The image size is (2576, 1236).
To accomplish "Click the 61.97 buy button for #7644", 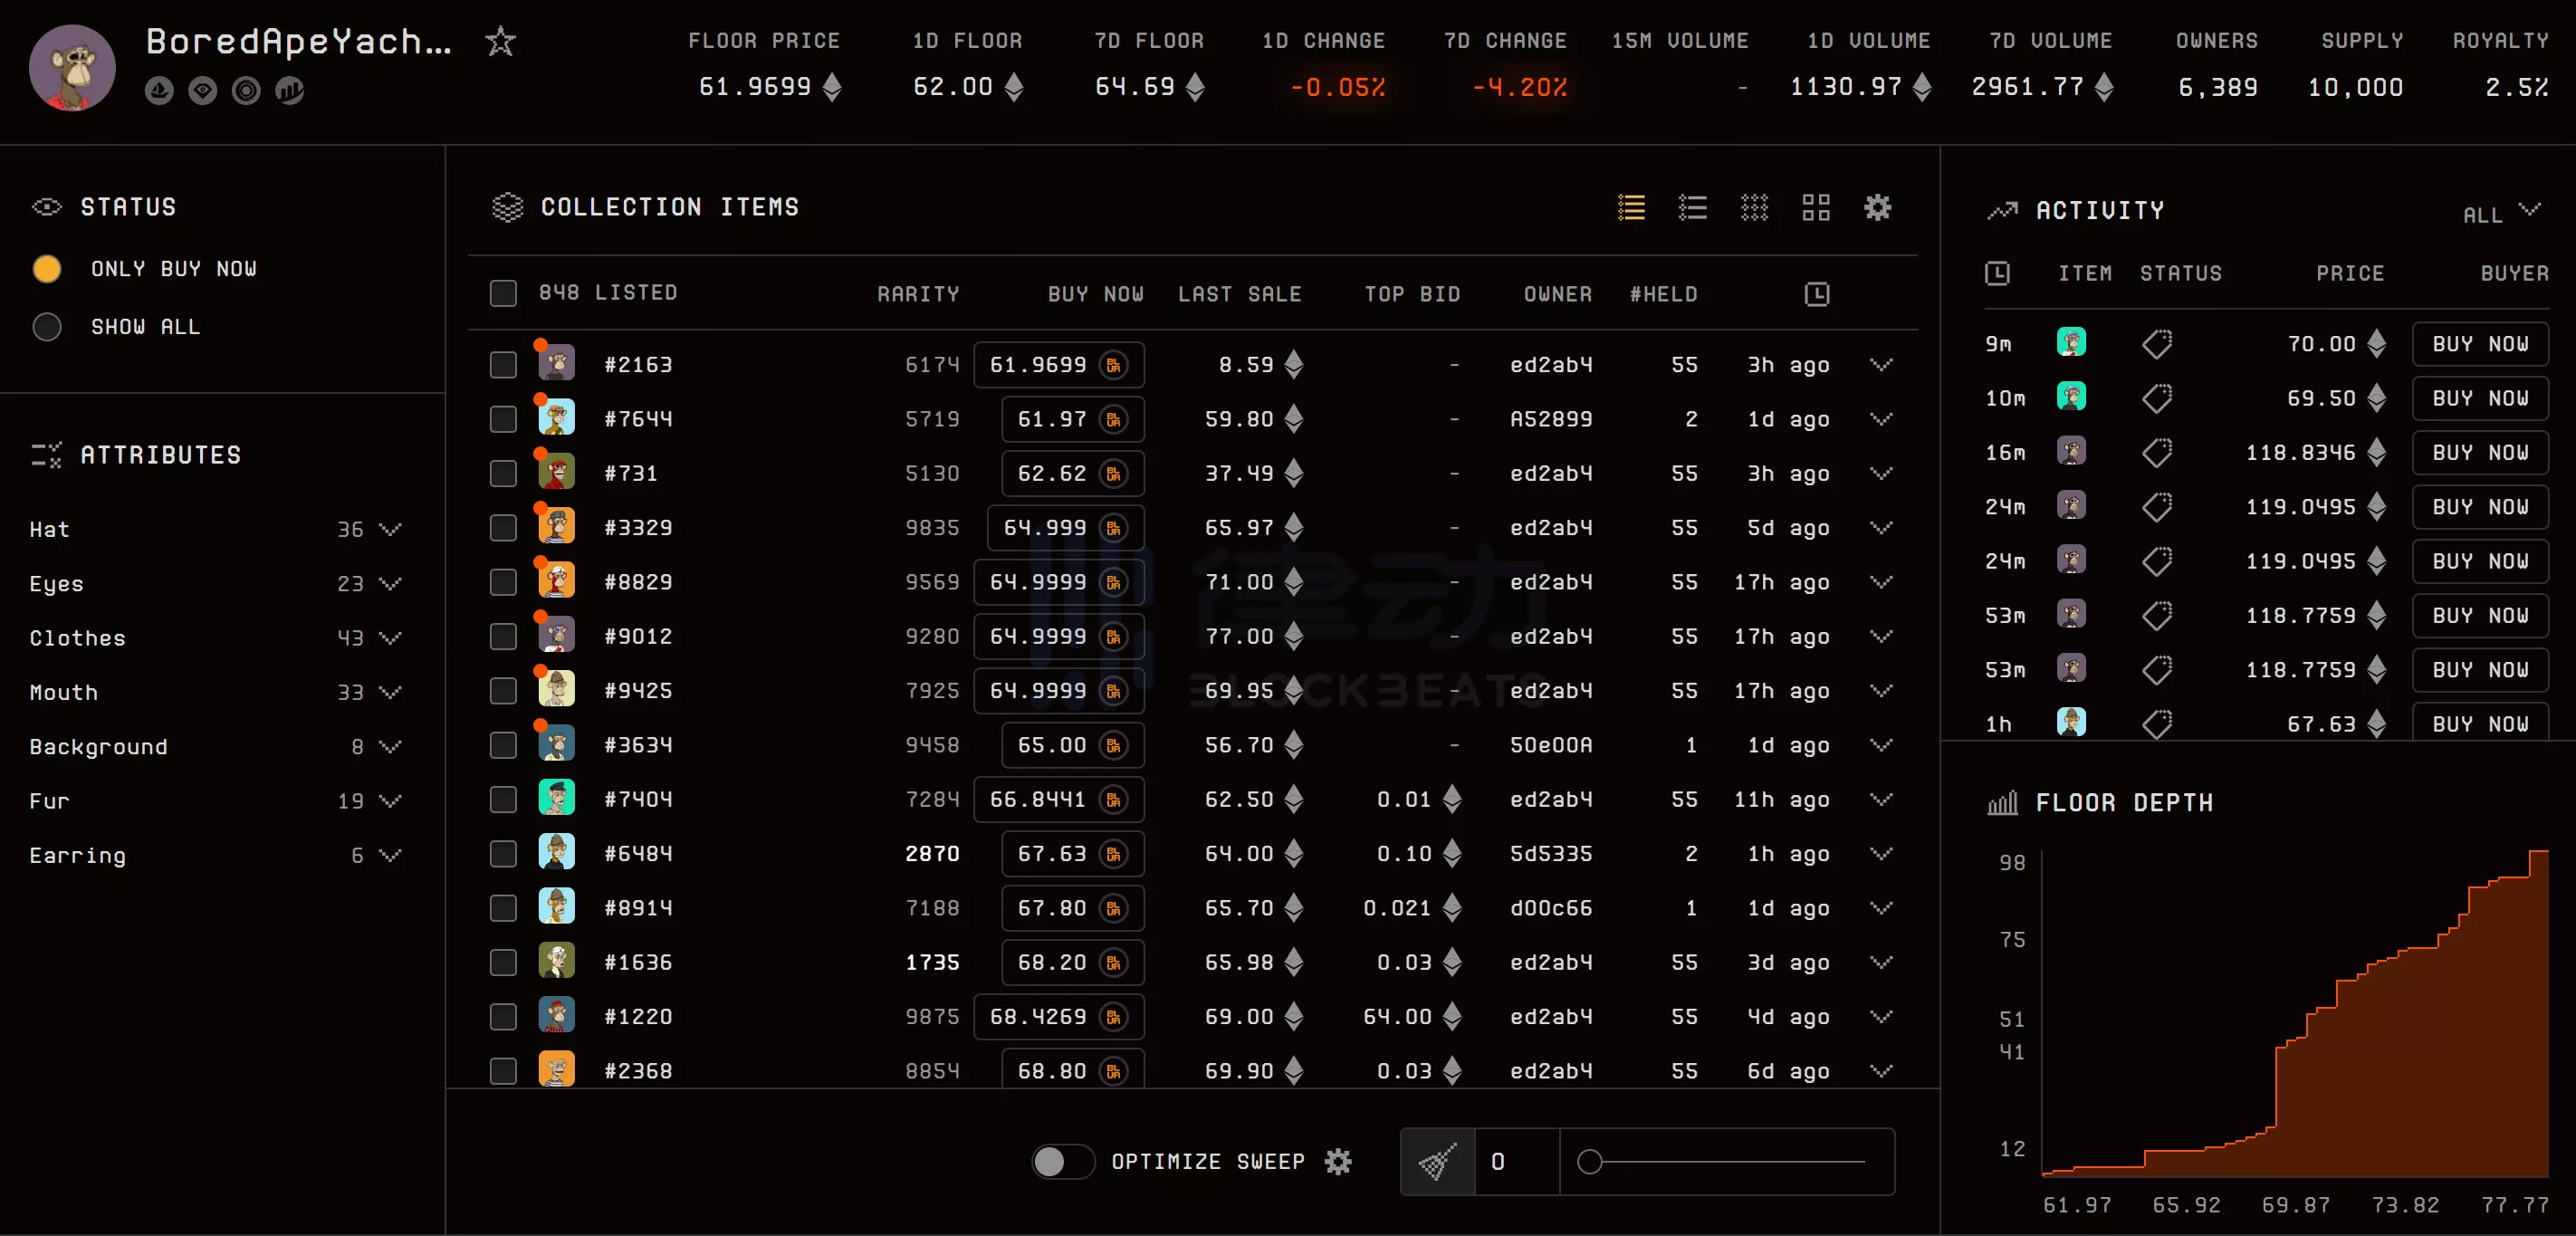I will [1071, 419].
